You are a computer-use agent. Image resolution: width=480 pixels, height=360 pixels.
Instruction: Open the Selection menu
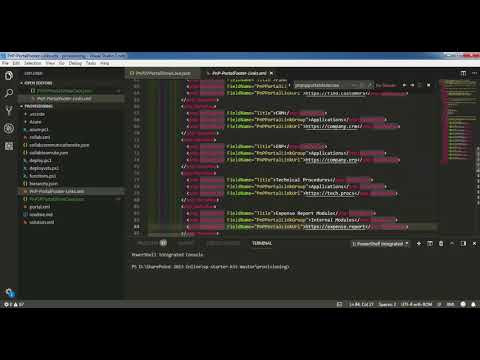[x=33, y=63]
